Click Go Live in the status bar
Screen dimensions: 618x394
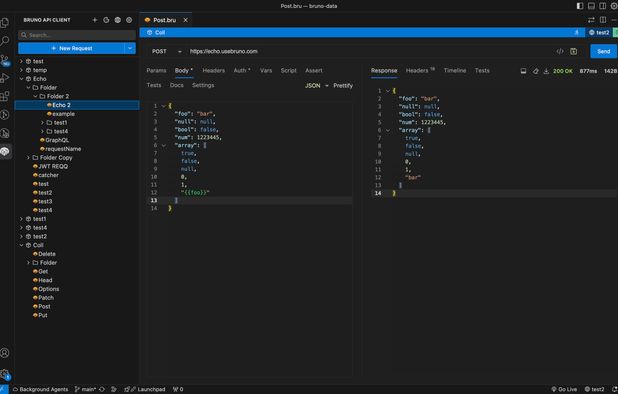(564, 389)
